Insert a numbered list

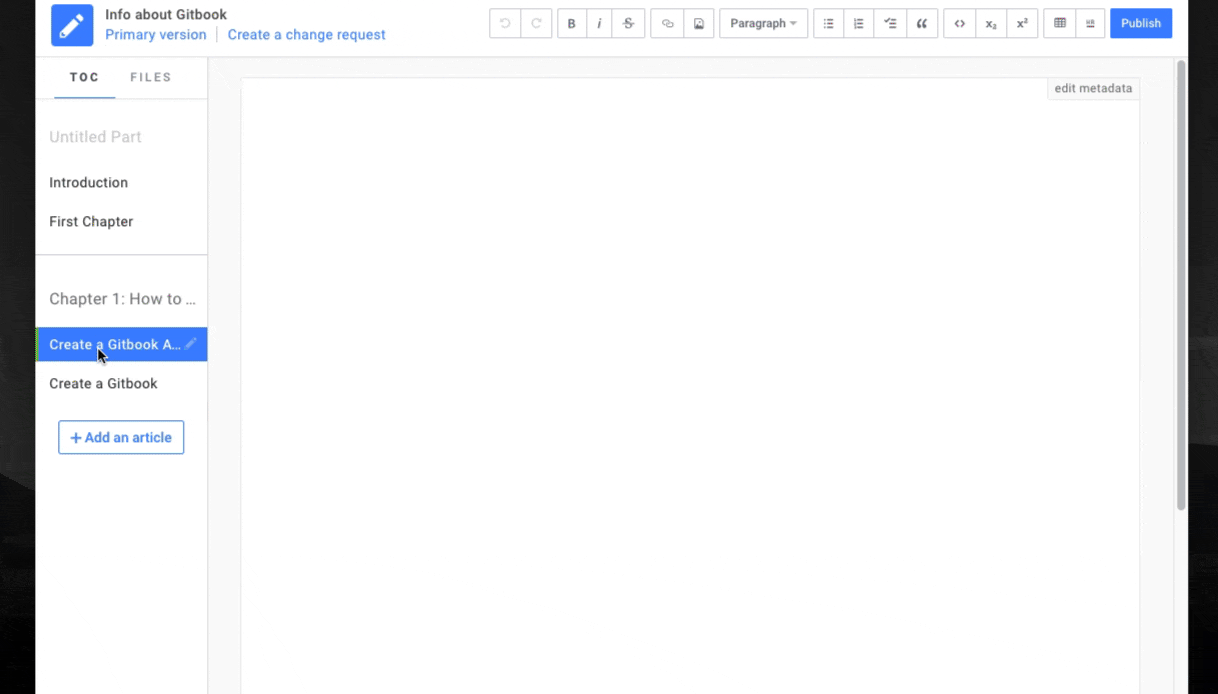[858, 23]
